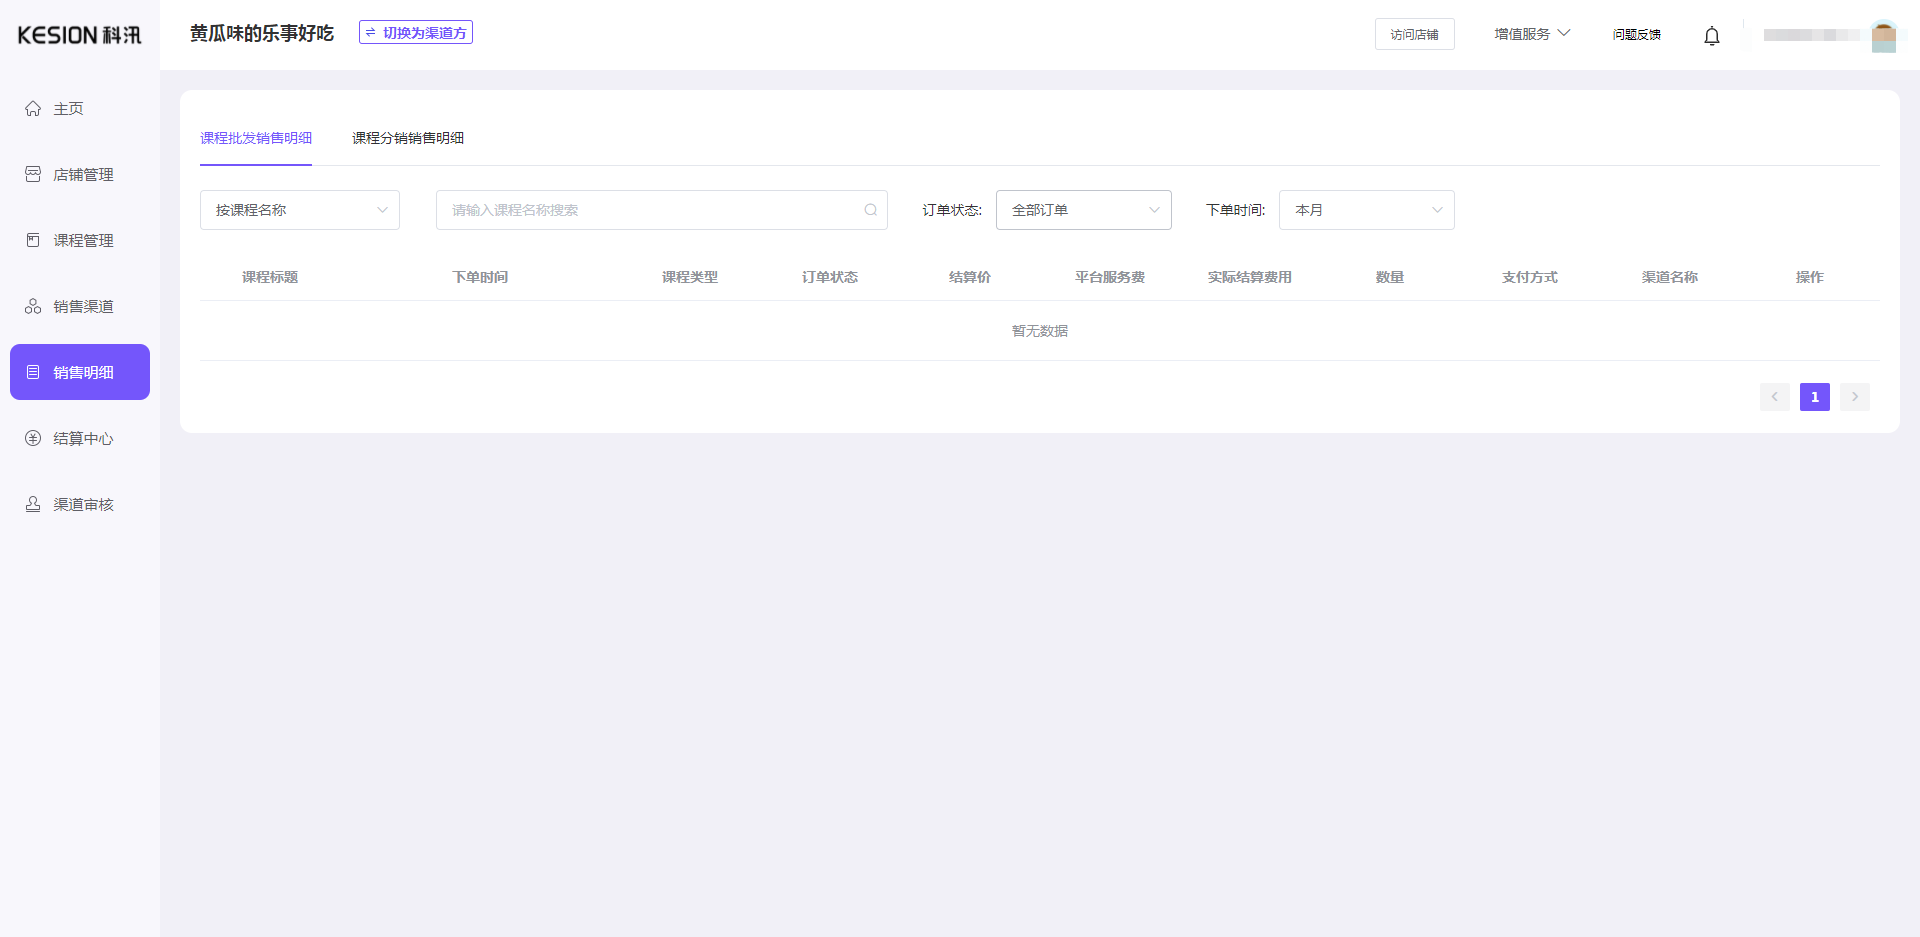Viewport: 1920px width, 937px height.
Task: Open the 问题反馈 link
Action: [x=1636, y=34]
